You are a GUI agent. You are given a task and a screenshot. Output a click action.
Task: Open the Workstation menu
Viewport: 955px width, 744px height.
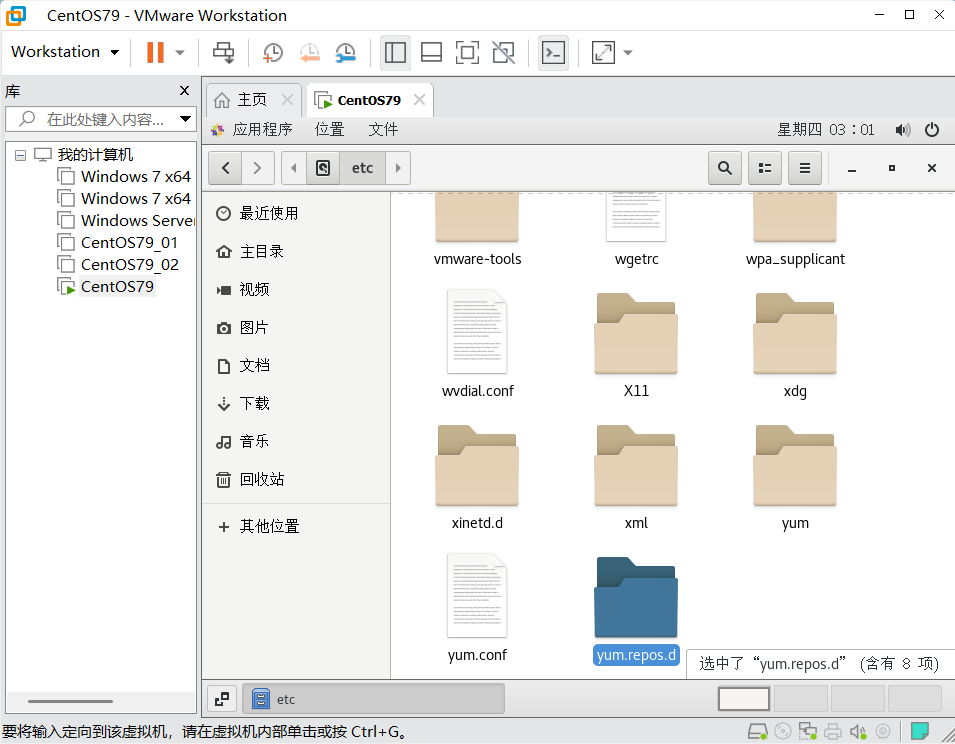point(65,52)
